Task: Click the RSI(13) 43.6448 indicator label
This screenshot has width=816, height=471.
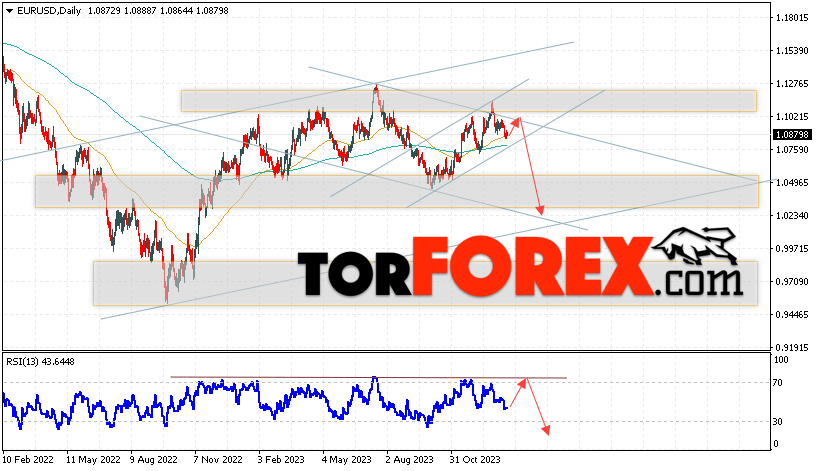Action: pyautogui.click(x=41, y=362)
